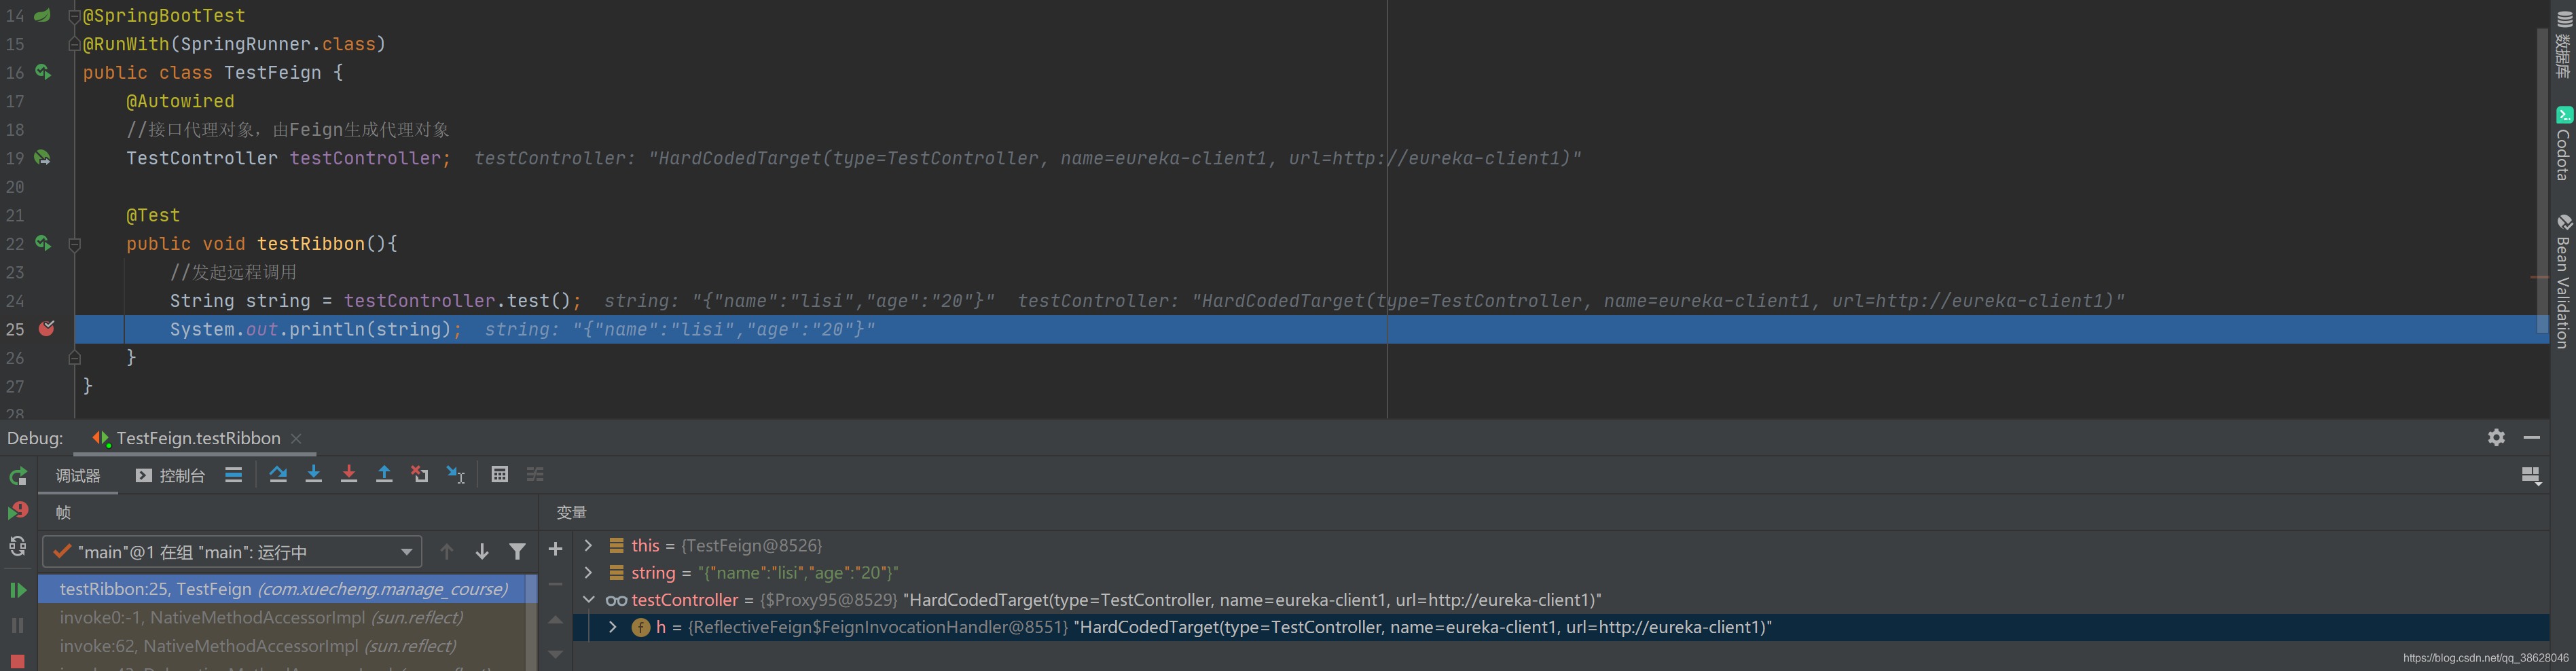Image resolution: width=2576 pixels, height=671 pixels.
Task: Click the run test gutter icon at line 16
Action: point(43,72)
